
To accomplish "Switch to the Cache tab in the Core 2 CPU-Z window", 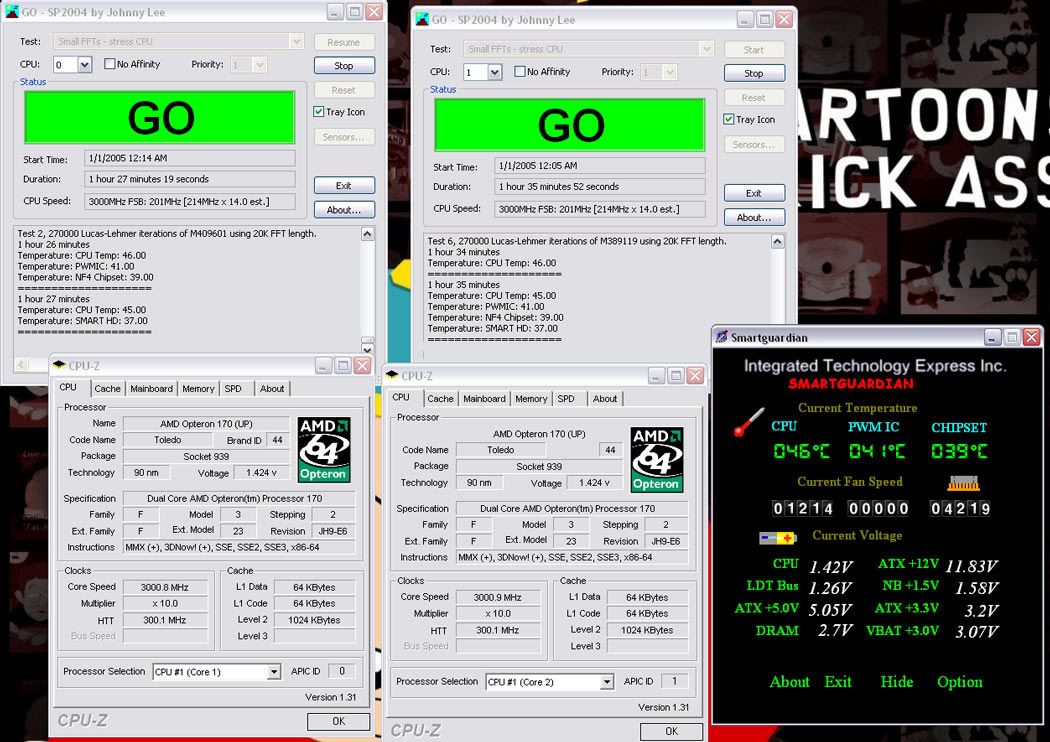I will pos(440,398).
